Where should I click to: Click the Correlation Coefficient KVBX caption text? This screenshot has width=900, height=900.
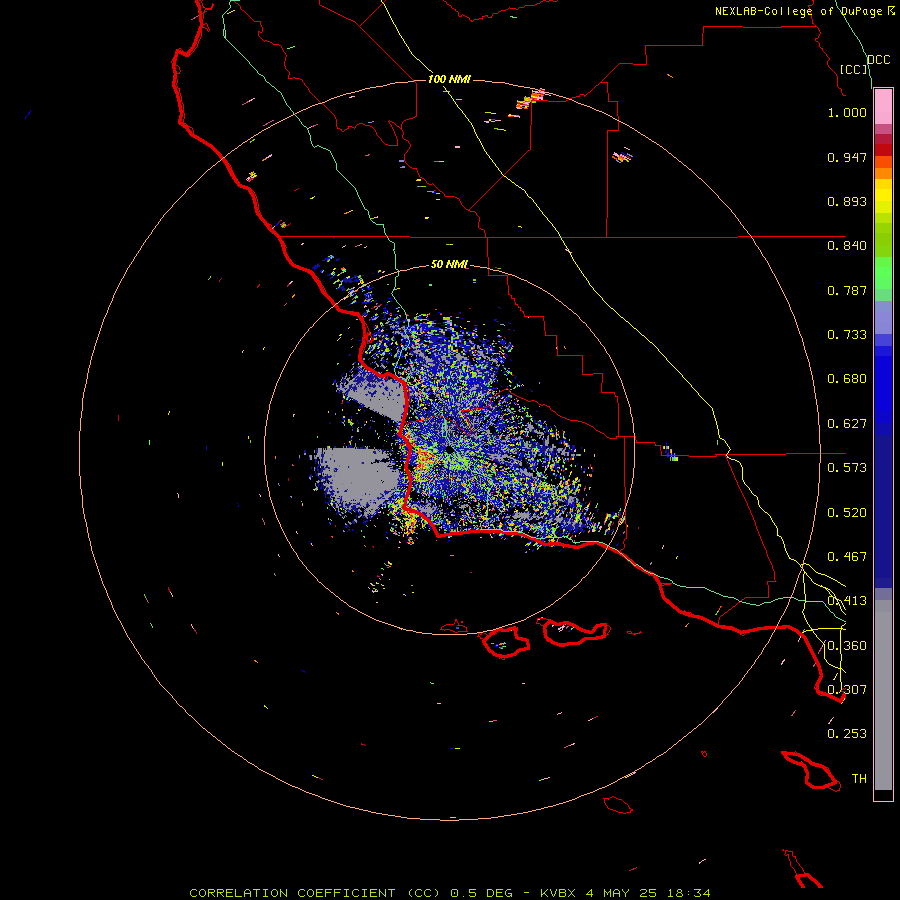[x=450, y=893]
